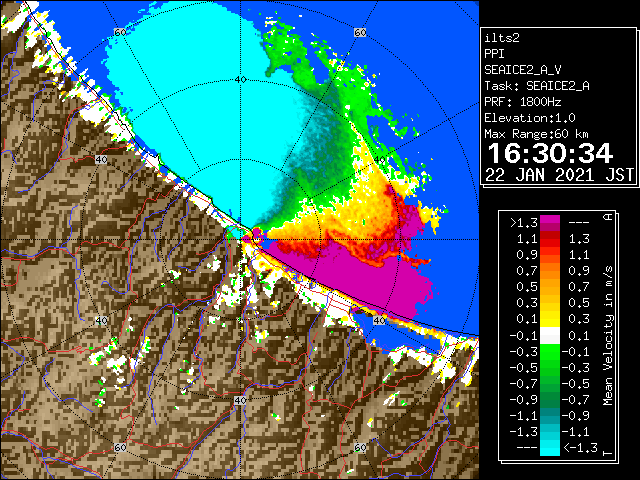Viewport: 640px width, 480px height.
Task: Select the date '22 JAN 2021 JST'
Action: [x=559, y=175]
